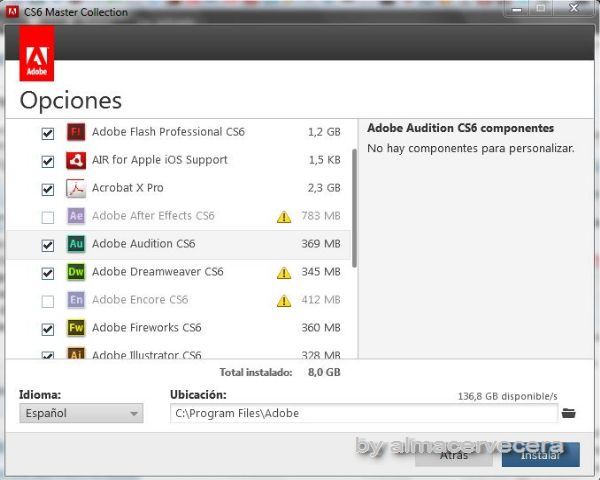
Task: Click the "1,5 KB" size value
Action: 324,160
